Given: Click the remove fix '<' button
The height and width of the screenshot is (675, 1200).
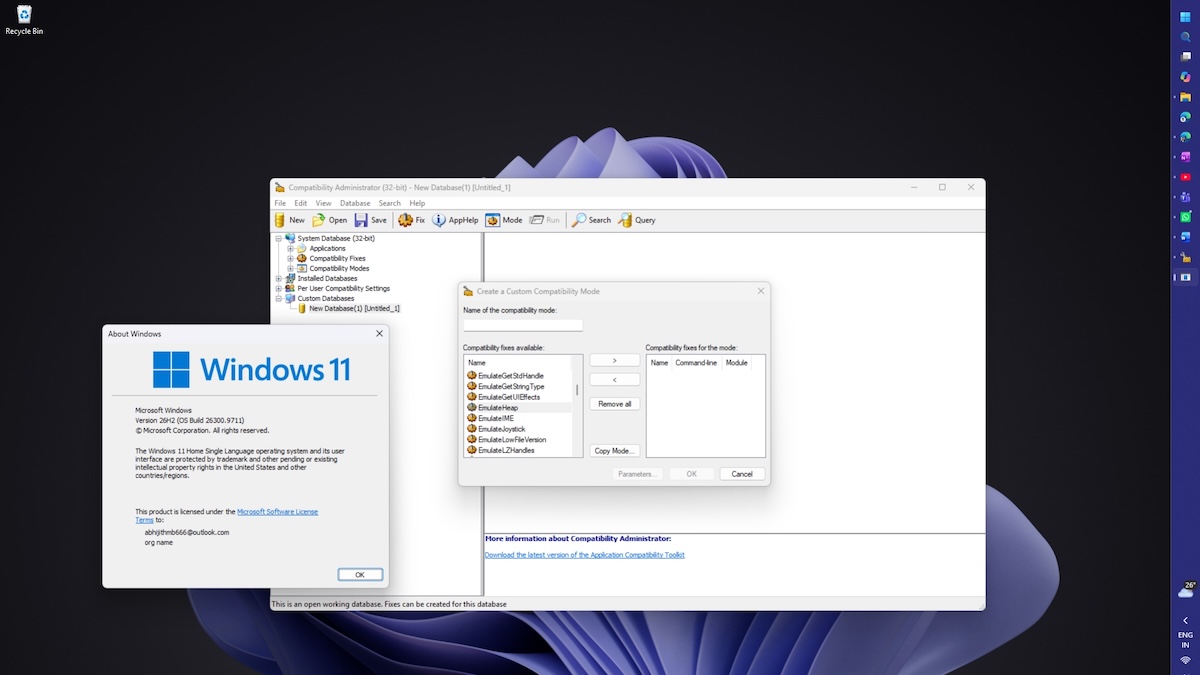Looking at the screenshot, I should (614, 380).
